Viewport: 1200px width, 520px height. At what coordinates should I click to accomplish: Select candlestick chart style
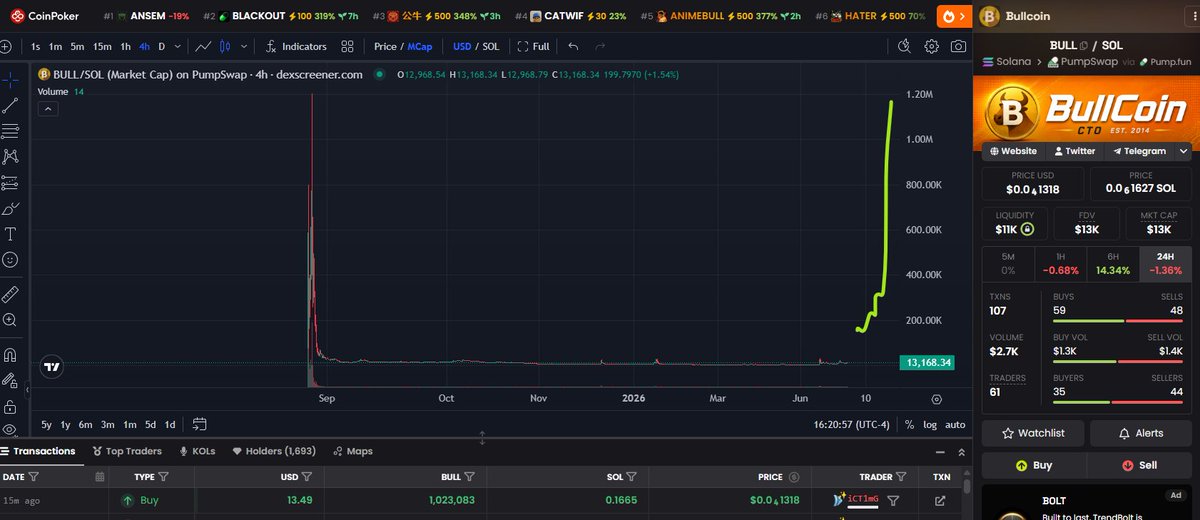point(224,46)
